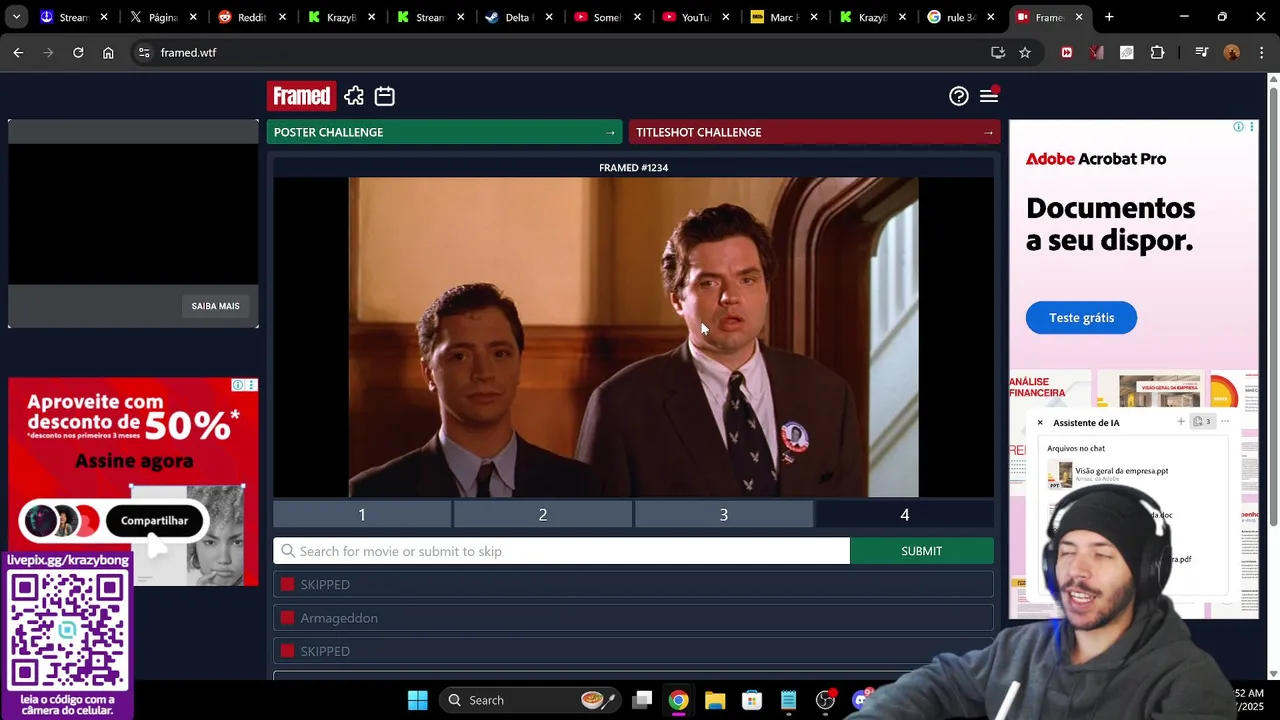
Task: Open the media control icon in toolbar
Action: [1202, 52]
